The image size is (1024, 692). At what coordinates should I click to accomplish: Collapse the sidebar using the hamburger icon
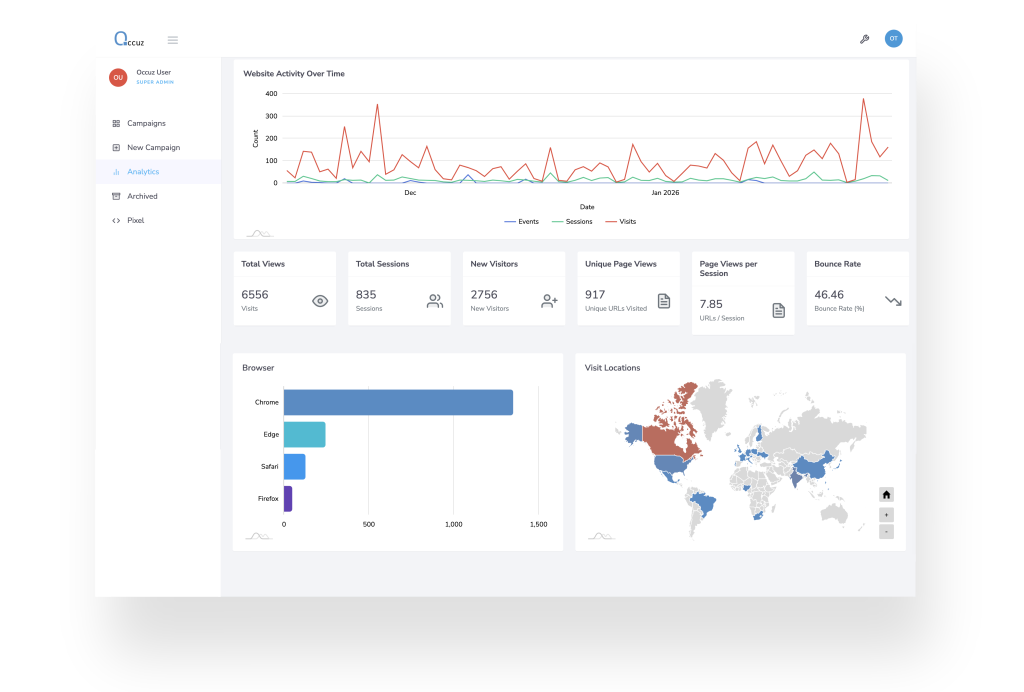coord(172,39)
